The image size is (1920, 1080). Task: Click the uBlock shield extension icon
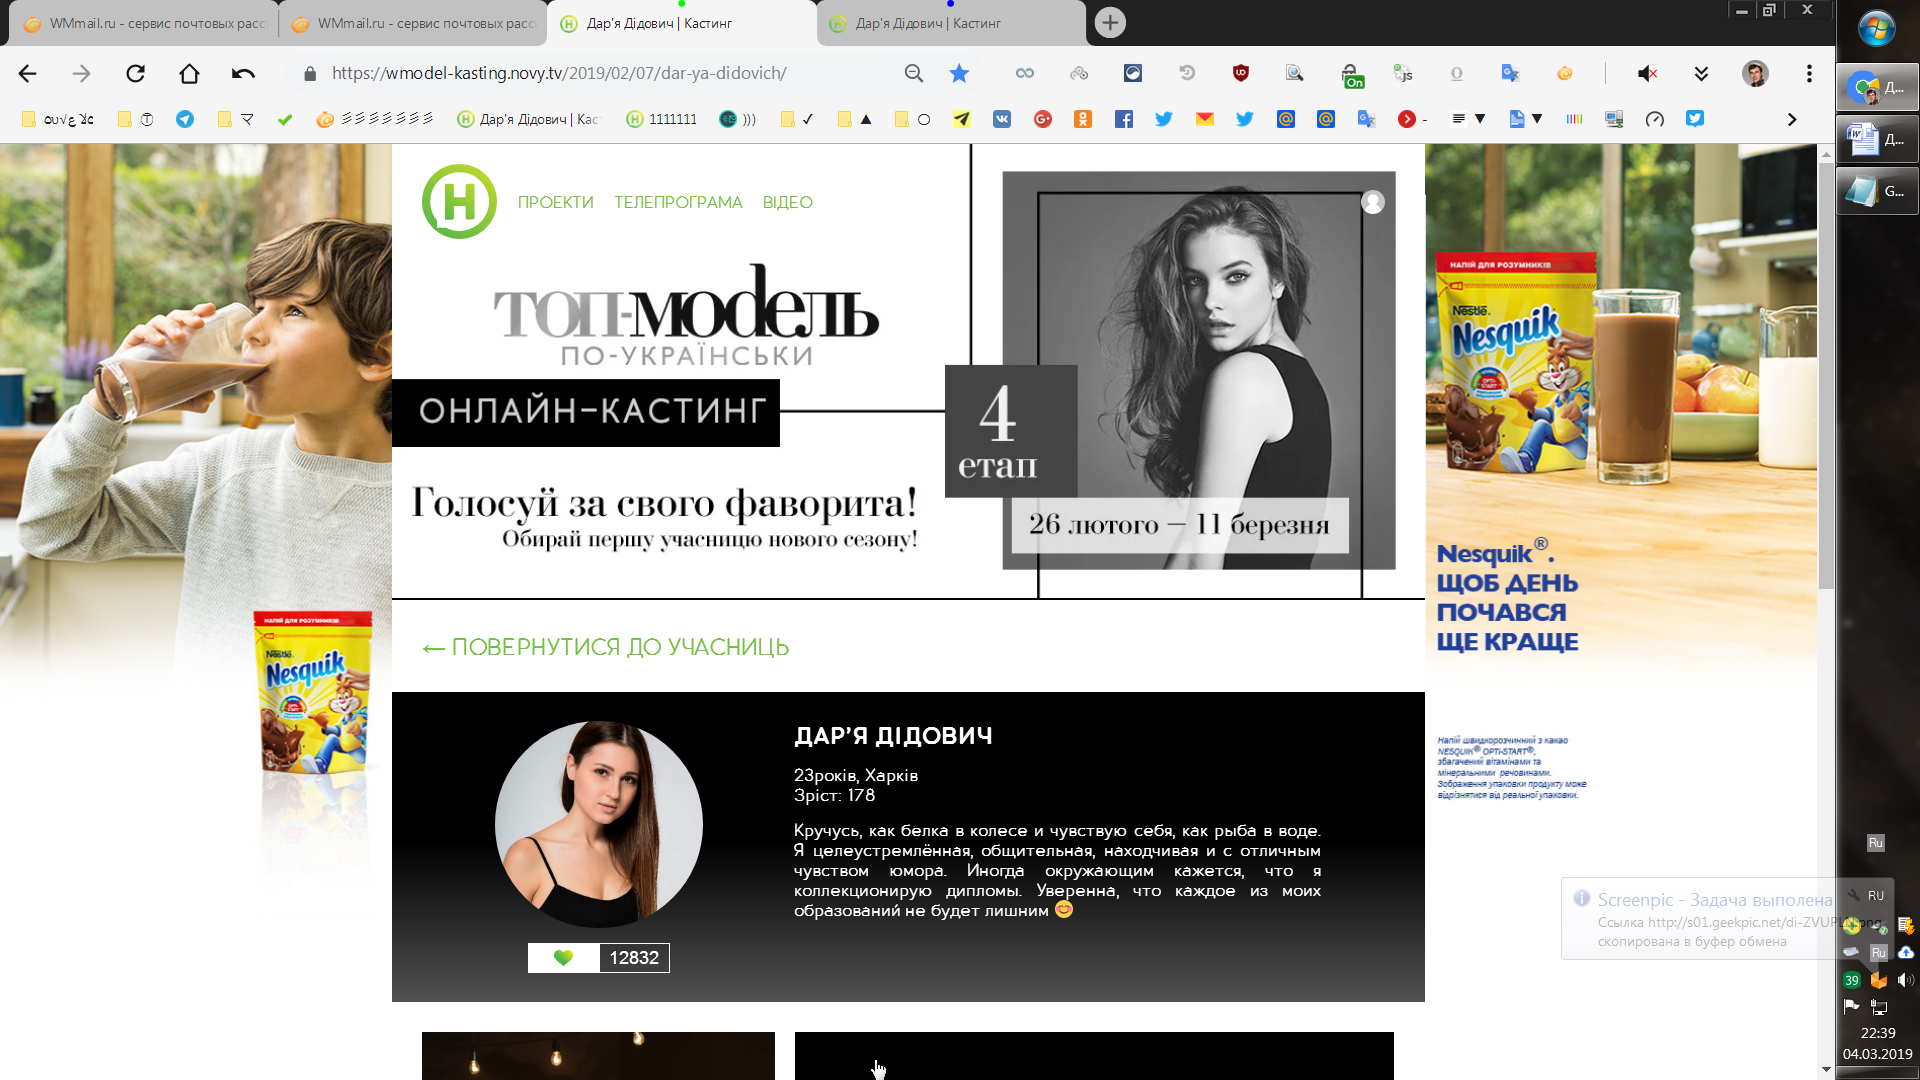pos(1240,73)
